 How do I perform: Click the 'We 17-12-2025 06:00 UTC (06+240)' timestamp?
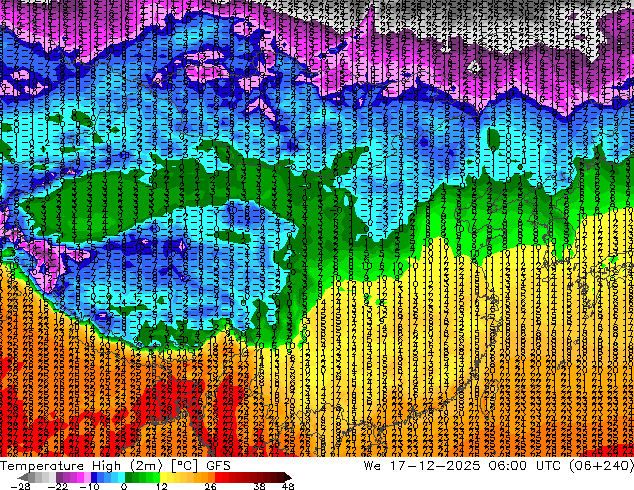(x=499, y=465)
